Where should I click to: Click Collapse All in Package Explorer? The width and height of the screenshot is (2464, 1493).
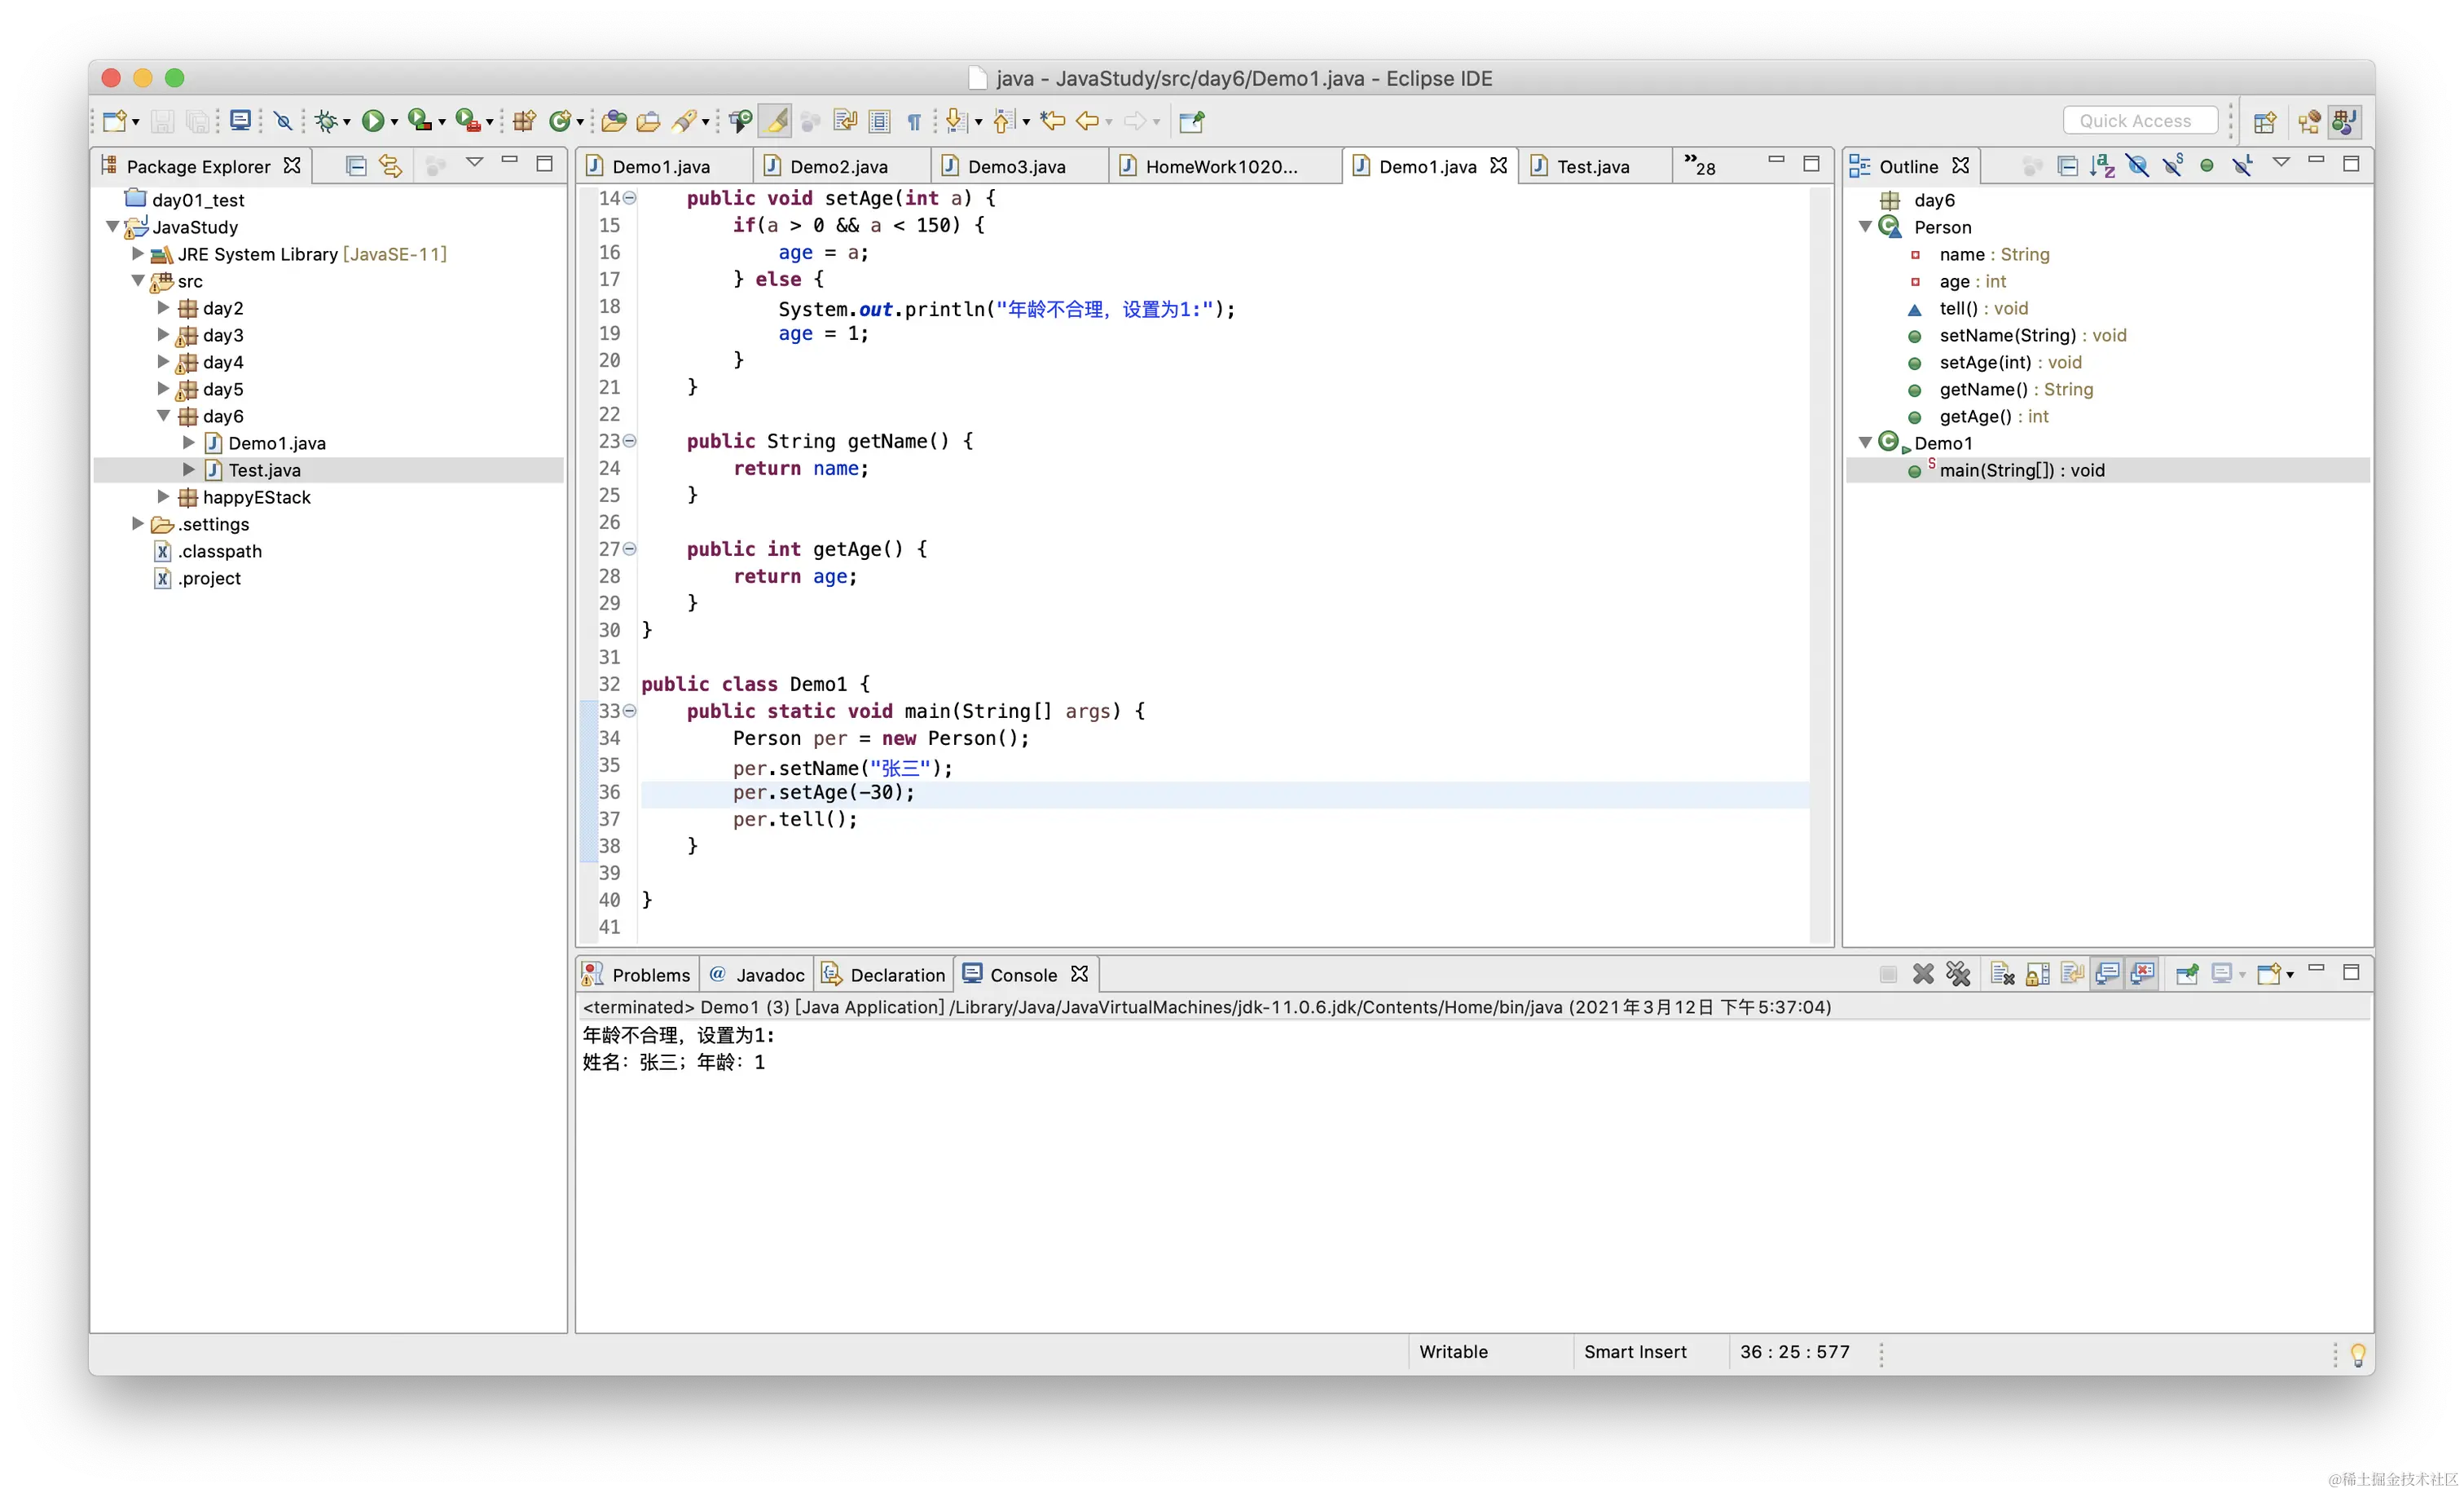coord(355,166)
